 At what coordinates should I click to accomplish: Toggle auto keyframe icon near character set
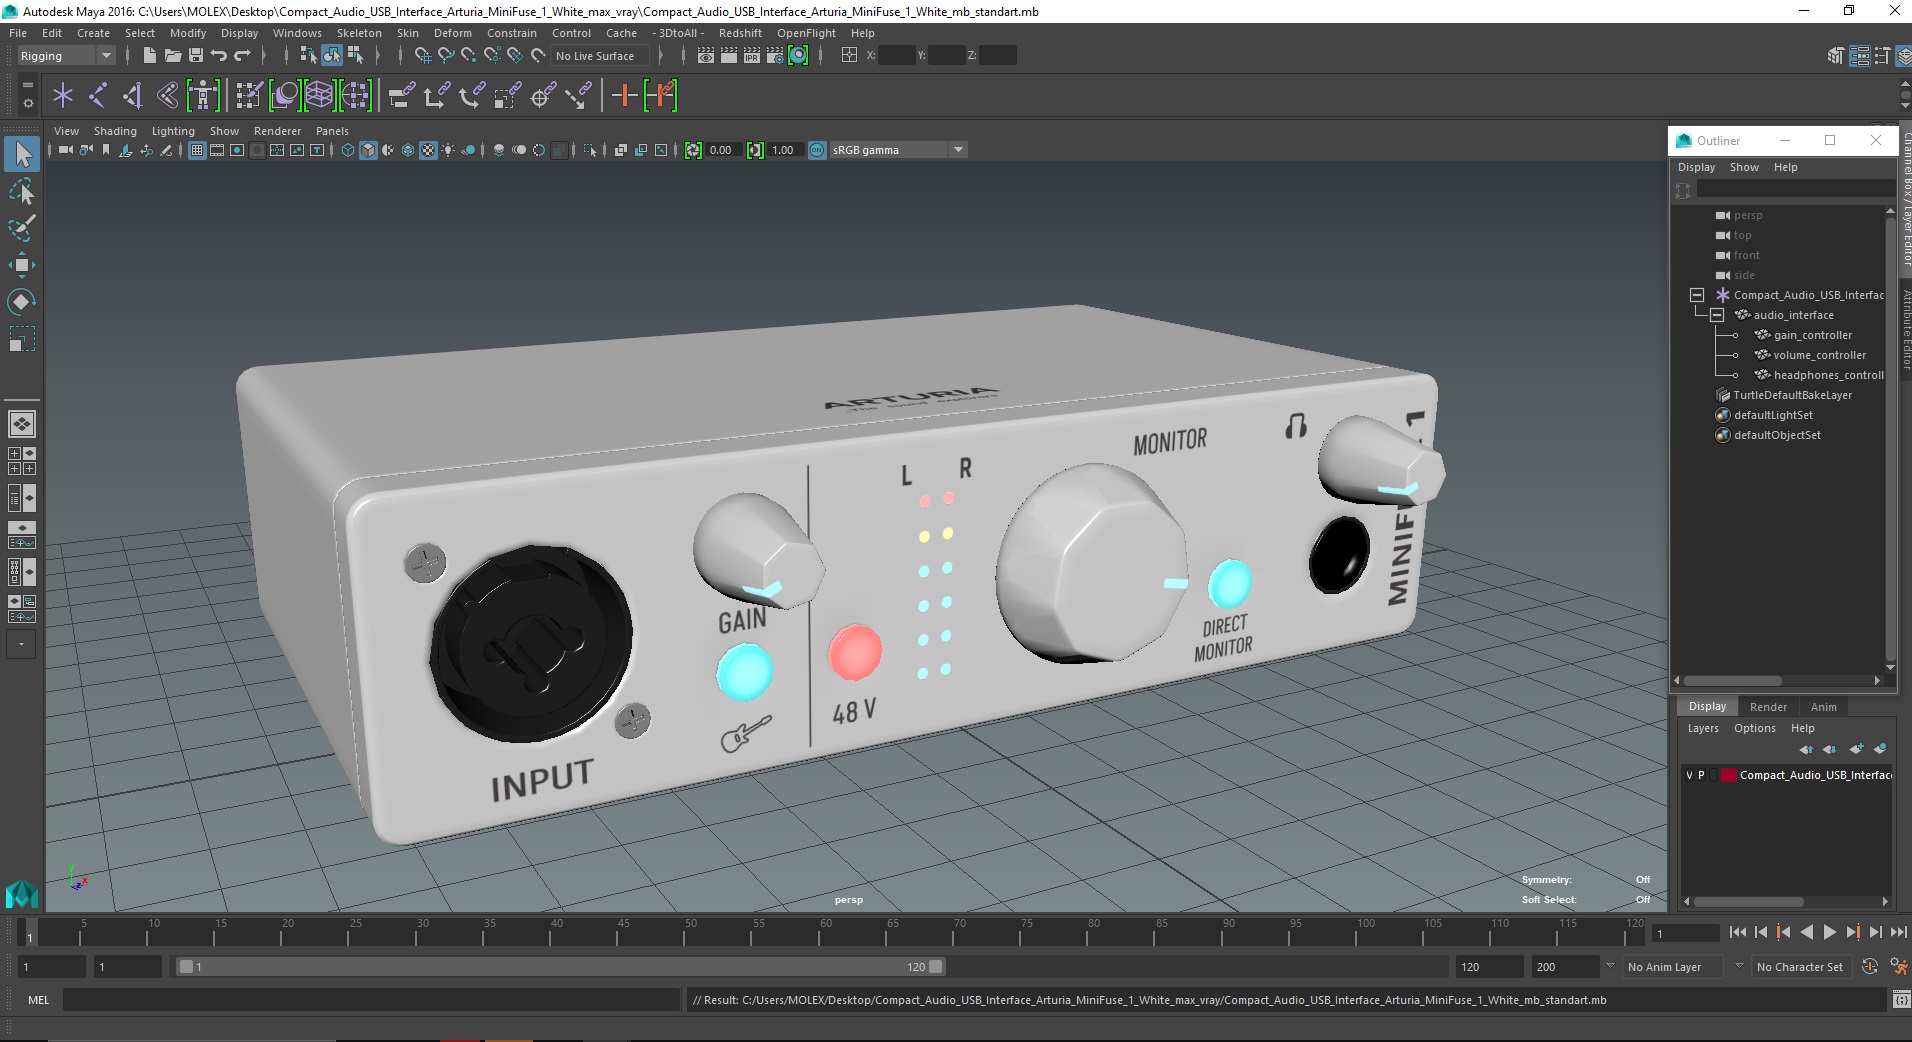[1870, 967]
